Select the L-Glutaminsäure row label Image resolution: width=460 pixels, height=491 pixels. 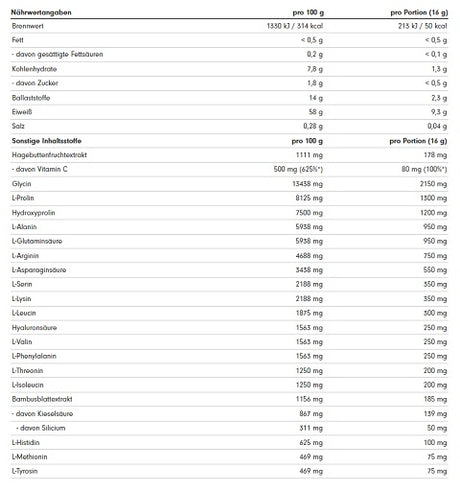click(37, 241)
